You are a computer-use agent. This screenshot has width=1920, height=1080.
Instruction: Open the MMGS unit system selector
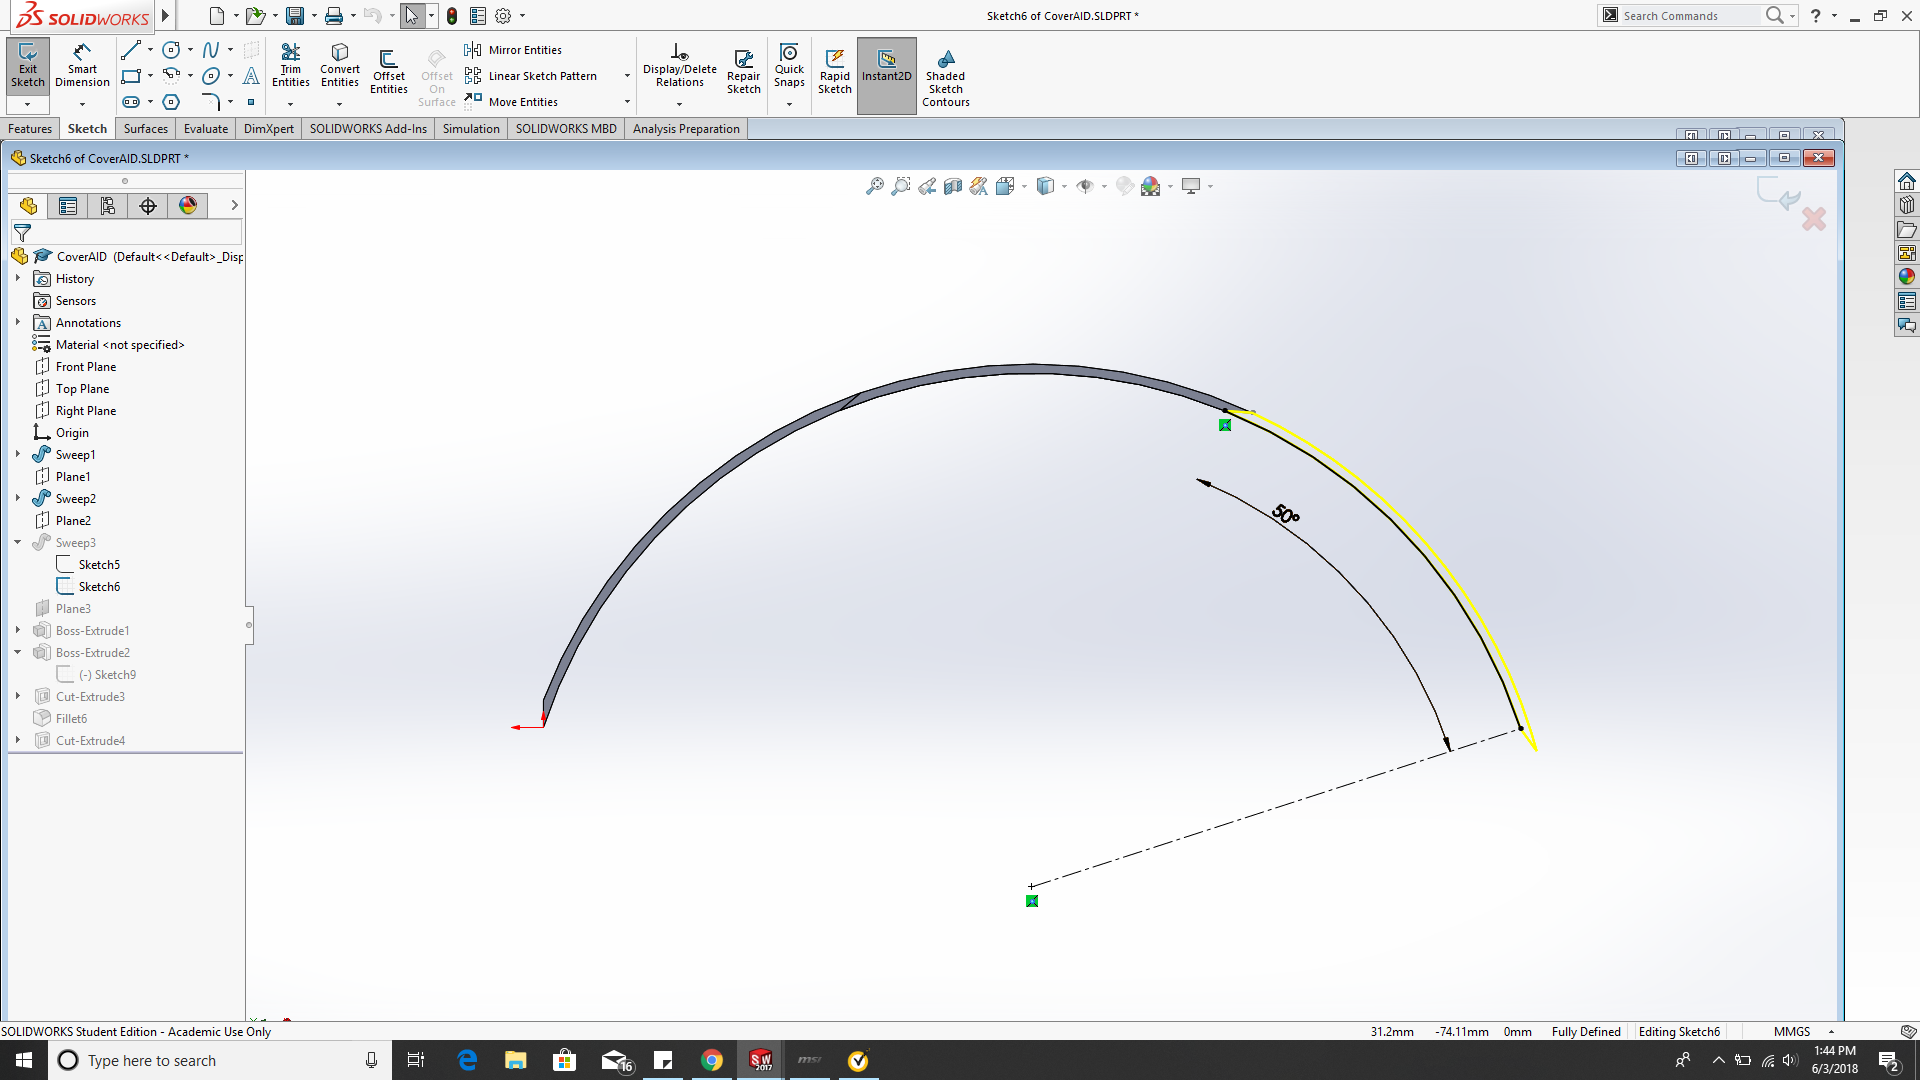(1802, 1032)
